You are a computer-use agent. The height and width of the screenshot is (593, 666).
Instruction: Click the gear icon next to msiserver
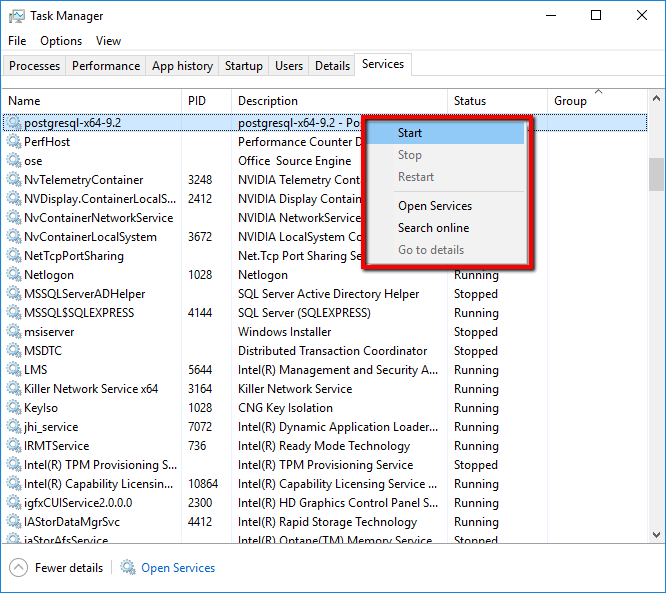pos(14,332)
